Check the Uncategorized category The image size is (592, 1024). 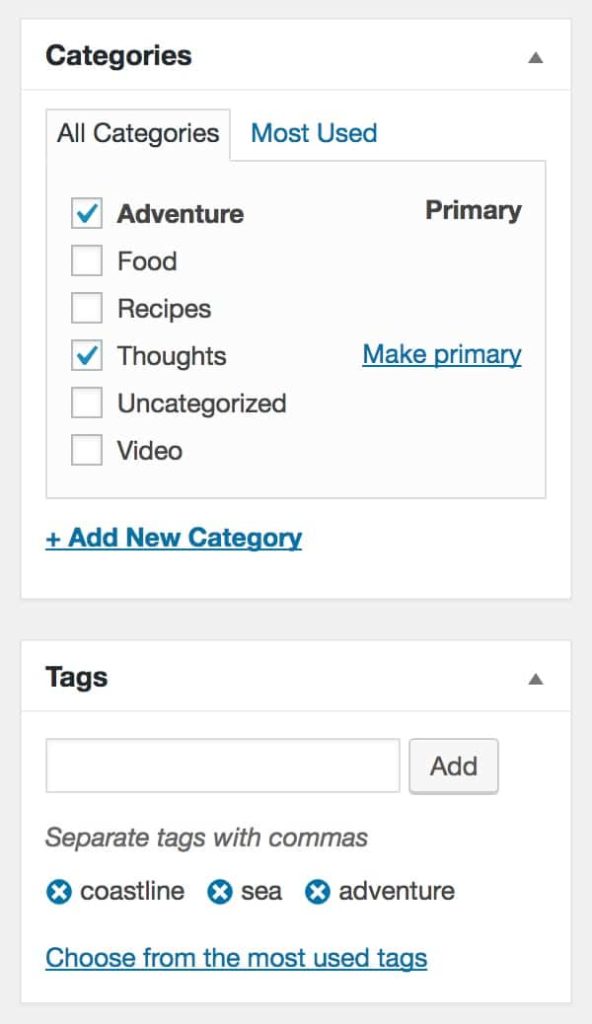point(86,403)
